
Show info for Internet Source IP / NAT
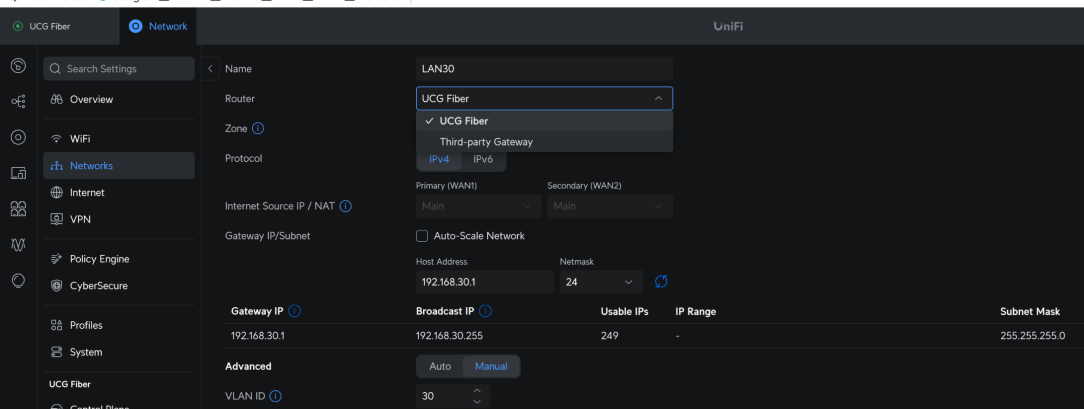346,206
